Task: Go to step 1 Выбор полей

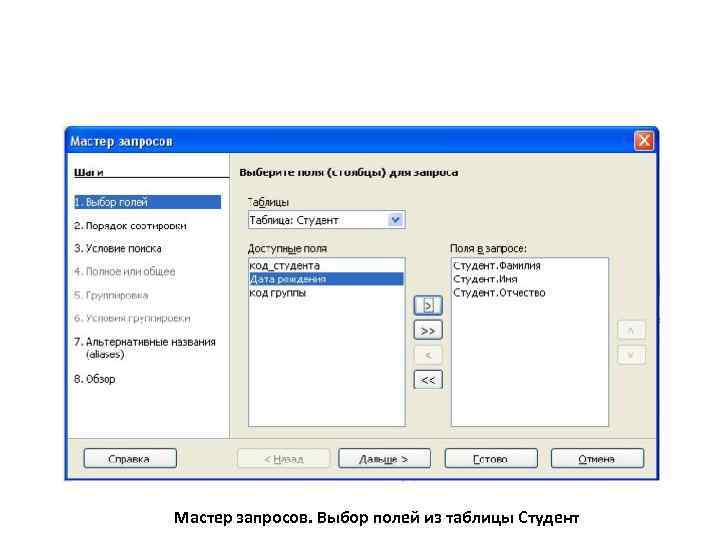Action: [147, 202]
